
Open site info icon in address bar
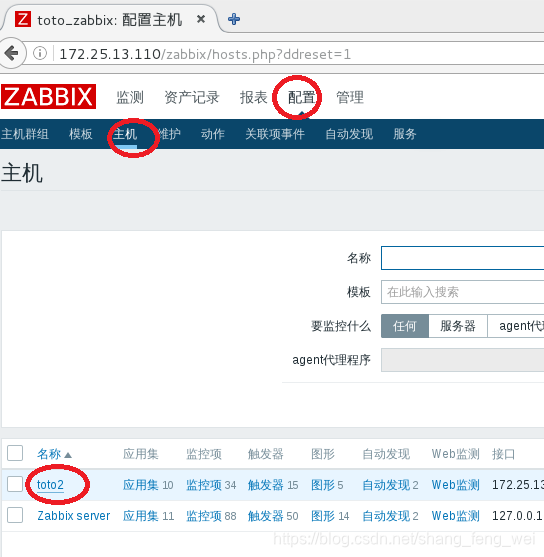[x=40, y=53]
